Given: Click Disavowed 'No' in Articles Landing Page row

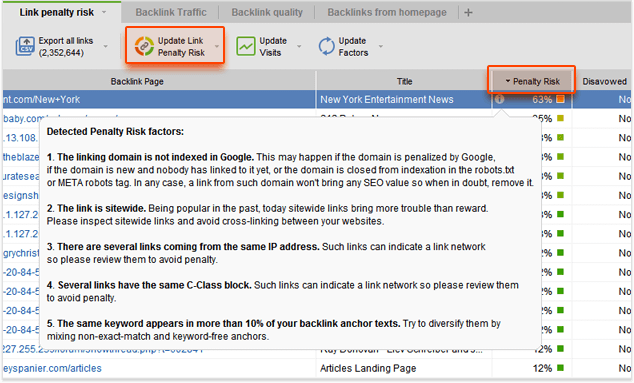Looking at the screenshot, I should pos(624,368).
